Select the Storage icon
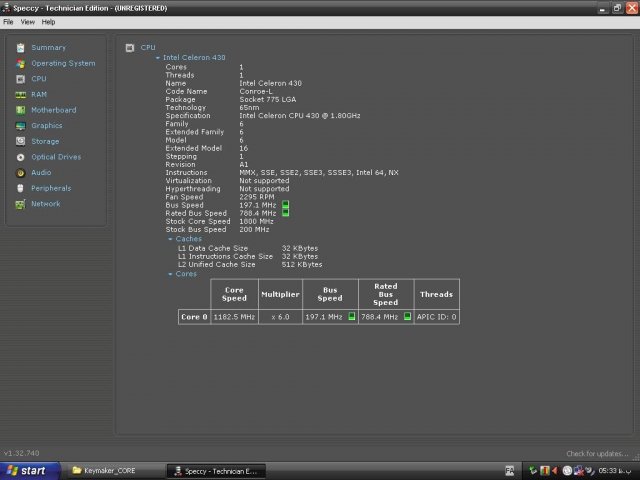This screenshot has width=640, height=480. 20,141
